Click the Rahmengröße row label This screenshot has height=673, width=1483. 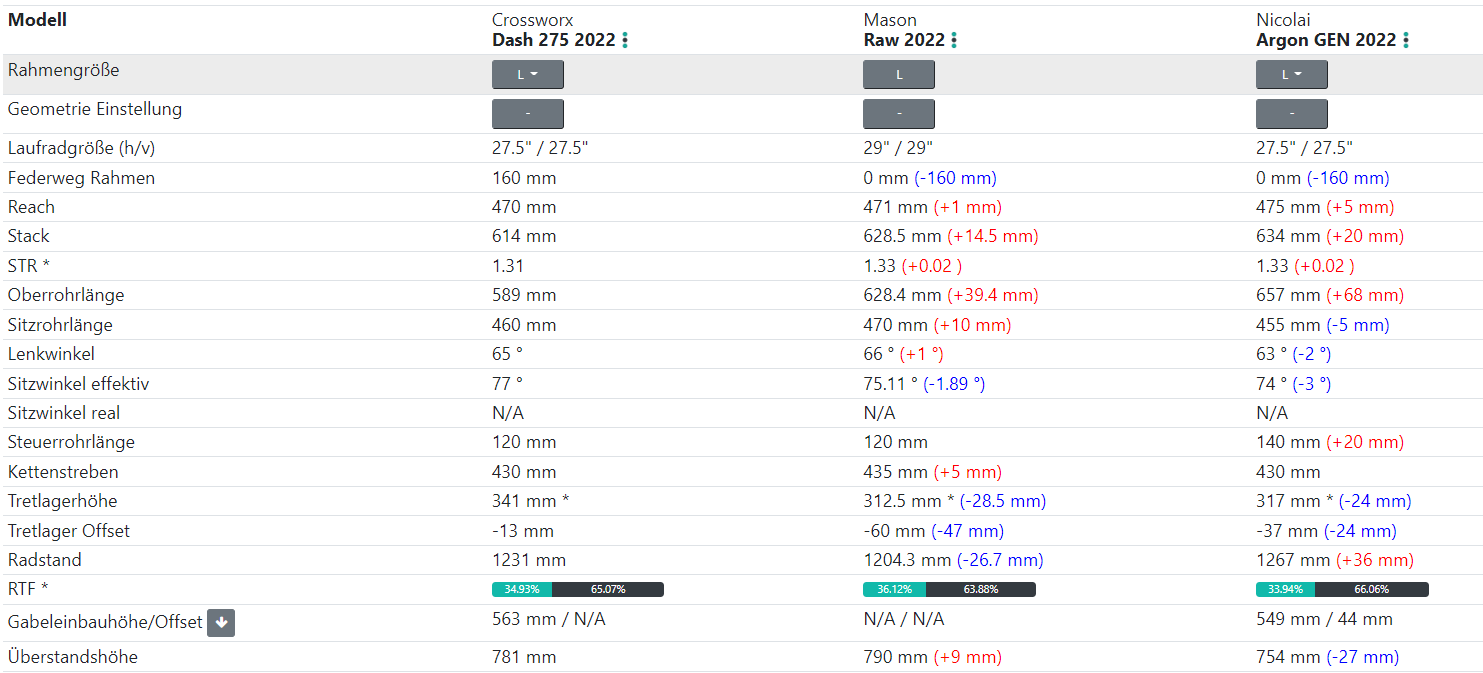tap(63, 71)
